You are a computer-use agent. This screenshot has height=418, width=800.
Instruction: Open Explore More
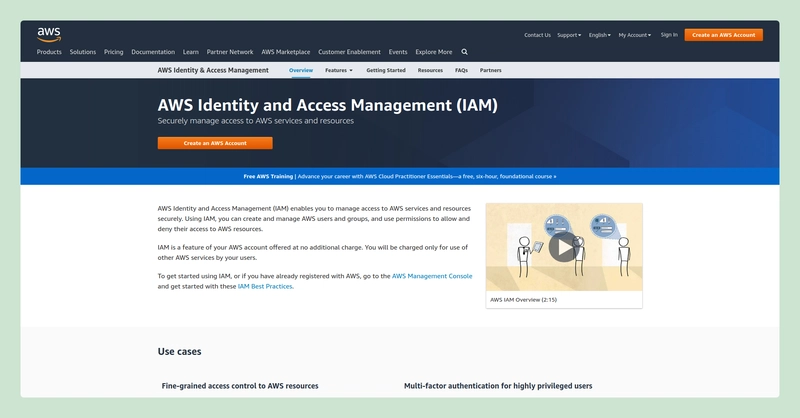click(x=434, y=52)
